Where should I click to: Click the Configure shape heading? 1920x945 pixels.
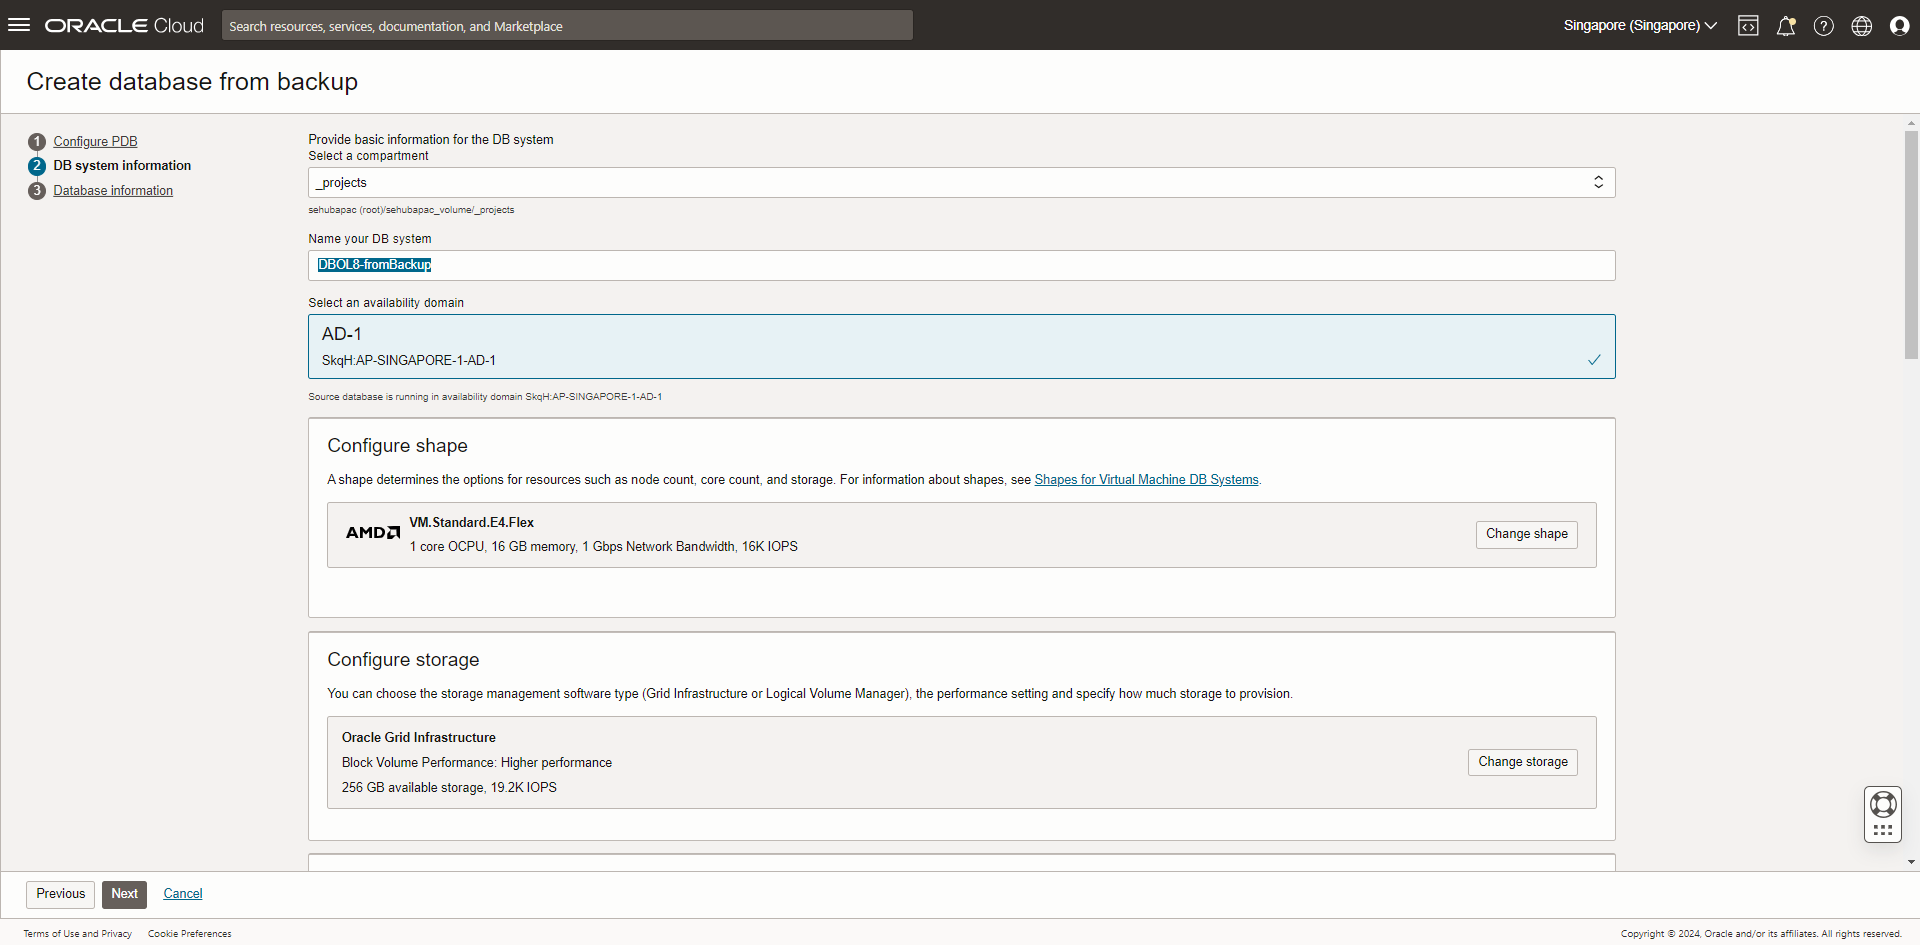point(397,446)
